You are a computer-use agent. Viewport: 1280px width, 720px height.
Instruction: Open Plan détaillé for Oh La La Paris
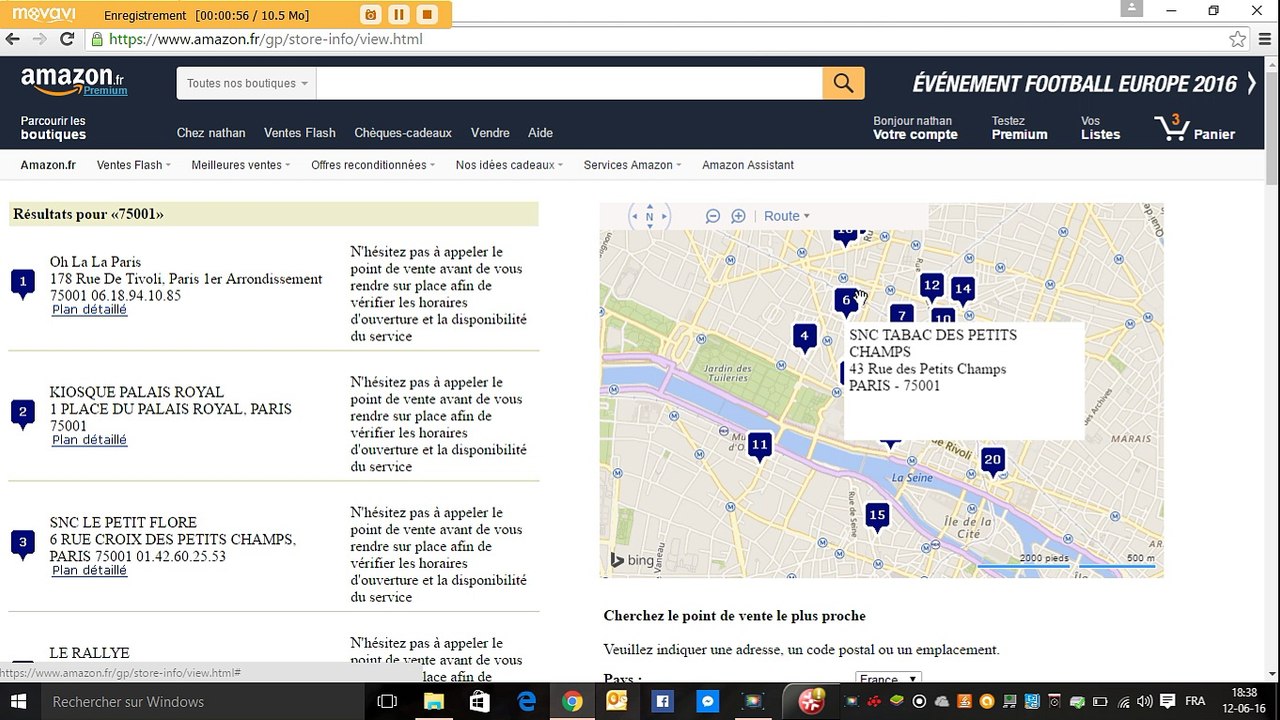[x=89, y=310]
